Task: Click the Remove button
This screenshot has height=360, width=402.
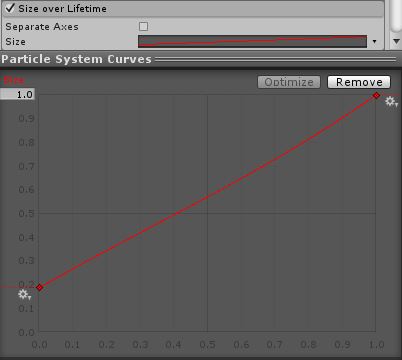Action: tap(359, 82)
